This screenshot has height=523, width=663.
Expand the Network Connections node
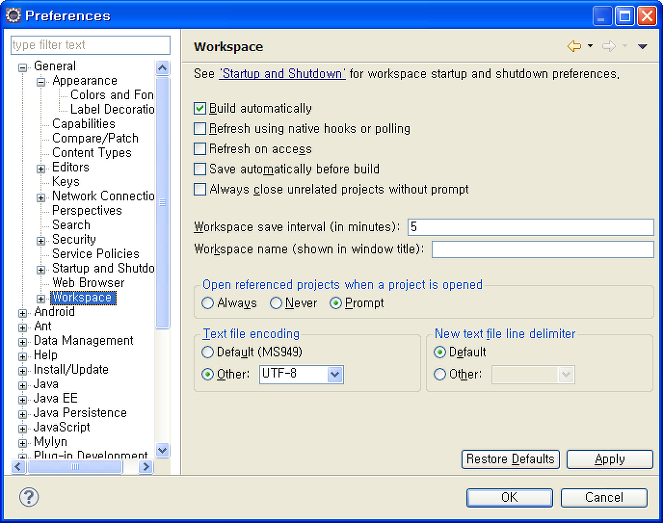tap(41, 197)
